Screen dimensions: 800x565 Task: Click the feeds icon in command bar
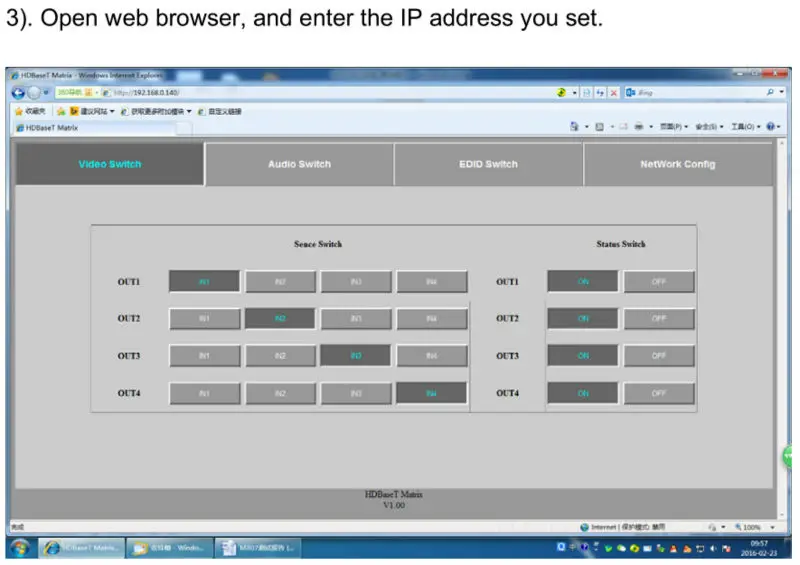[599, 127]
